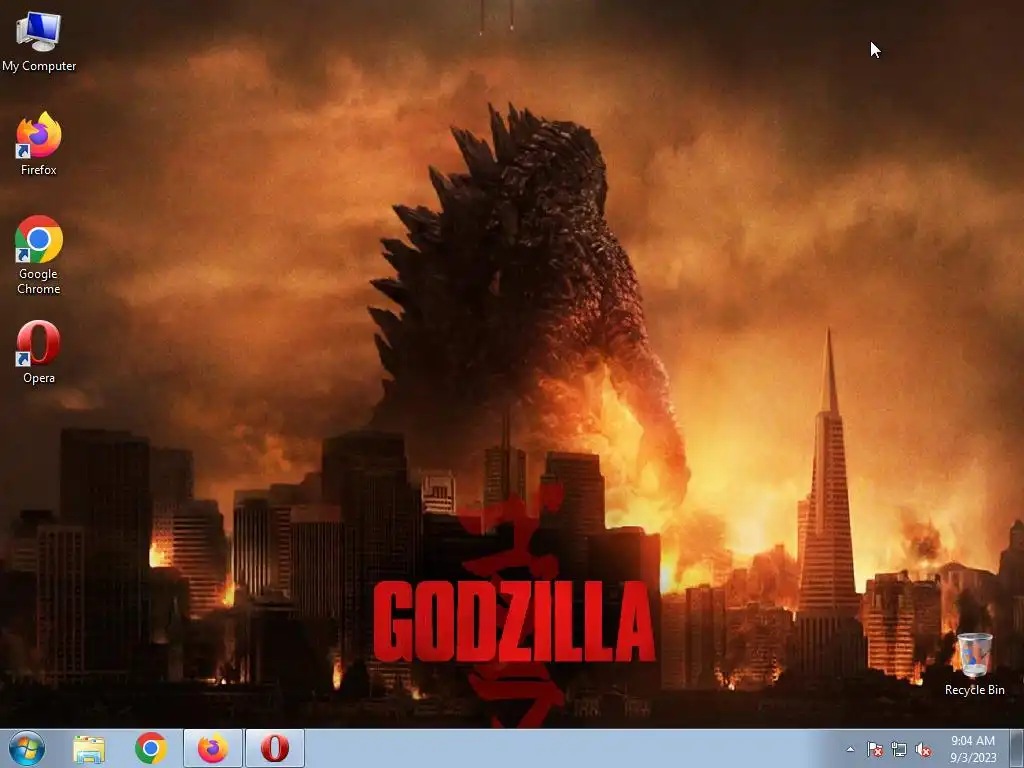
Task: Select the Opera desktop shortcut
Action: coord(39,351)
